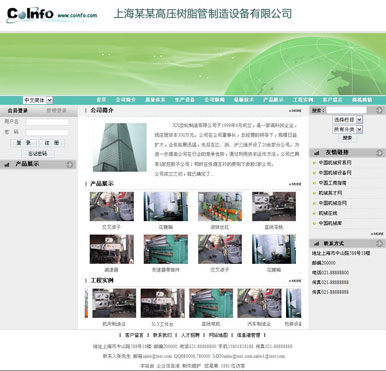Click the 忘记密码 button
Image resolution: width=386 pixels, height=371 pixels.
tap(37, 154)
